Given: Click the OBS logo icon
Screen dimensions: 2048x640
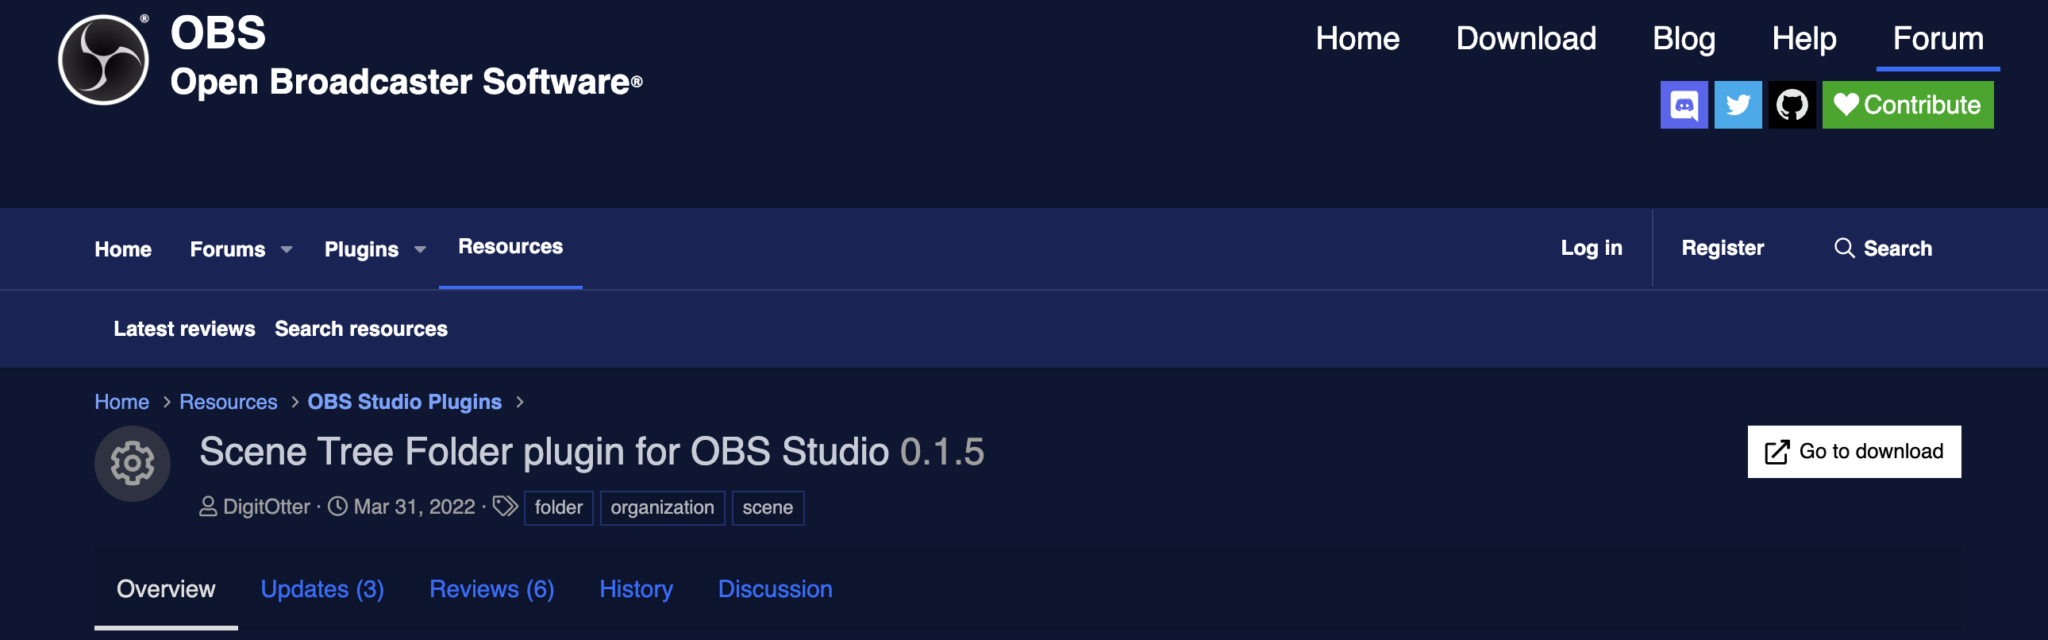Looking at the screenshot, I should 103,60.
